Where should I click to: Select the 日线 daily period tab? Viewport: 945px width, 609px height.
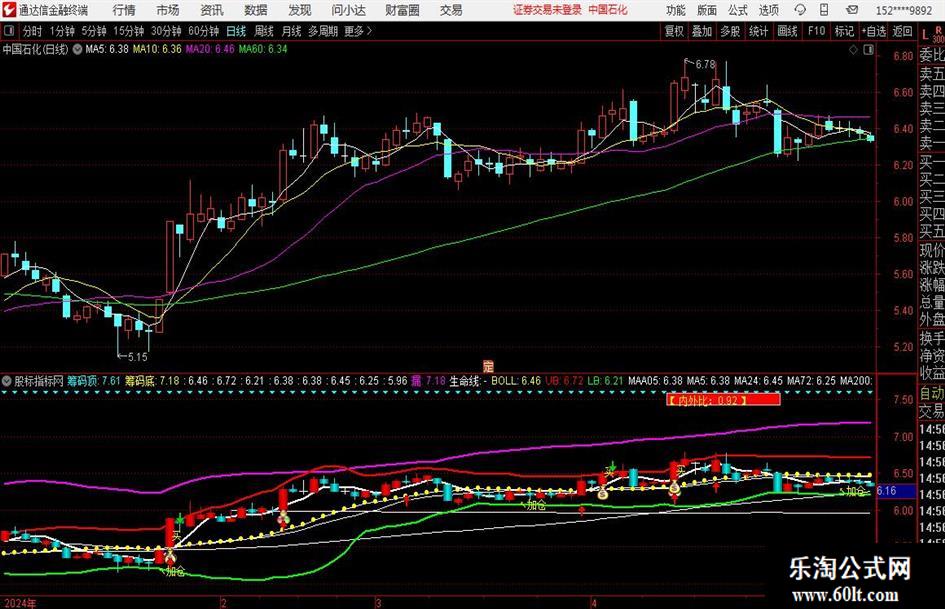pyautogui.click(x=236, y=31)
